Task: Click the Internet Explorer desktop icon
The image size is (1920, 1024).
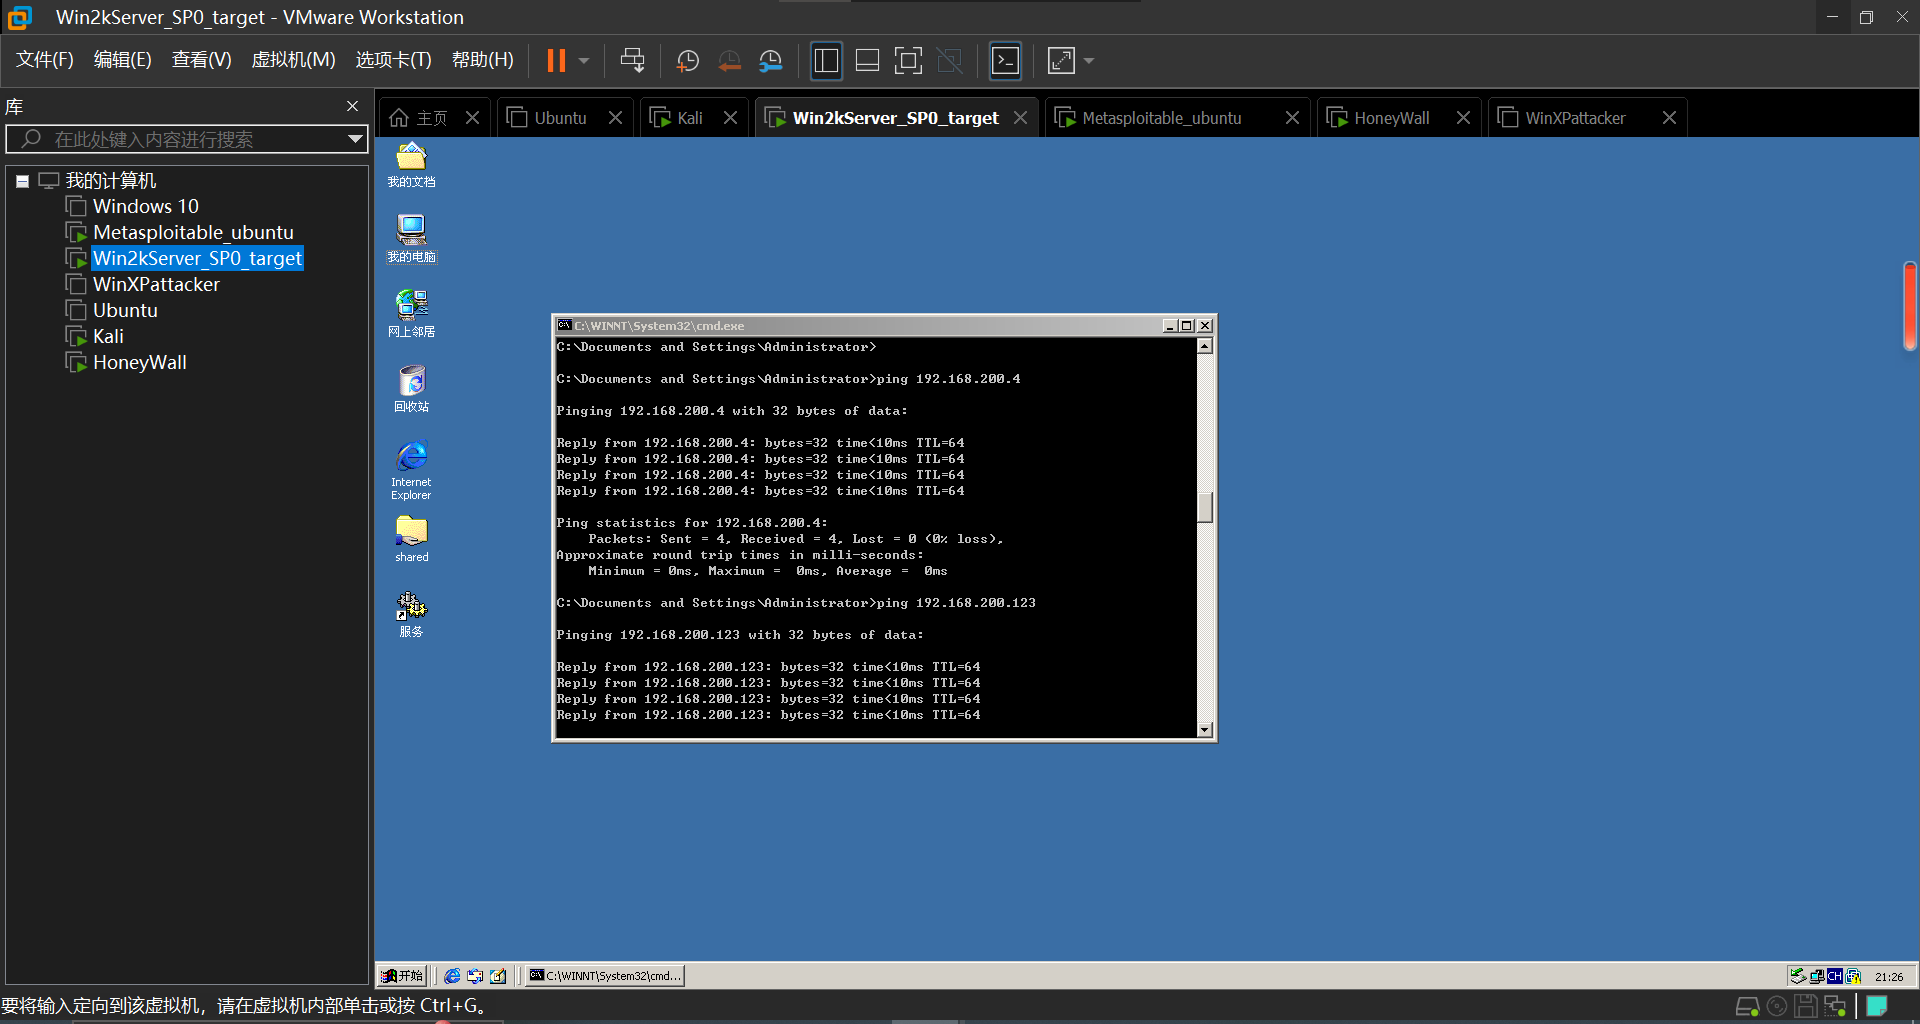Action: pyautogui.click(x=411, y=470)
